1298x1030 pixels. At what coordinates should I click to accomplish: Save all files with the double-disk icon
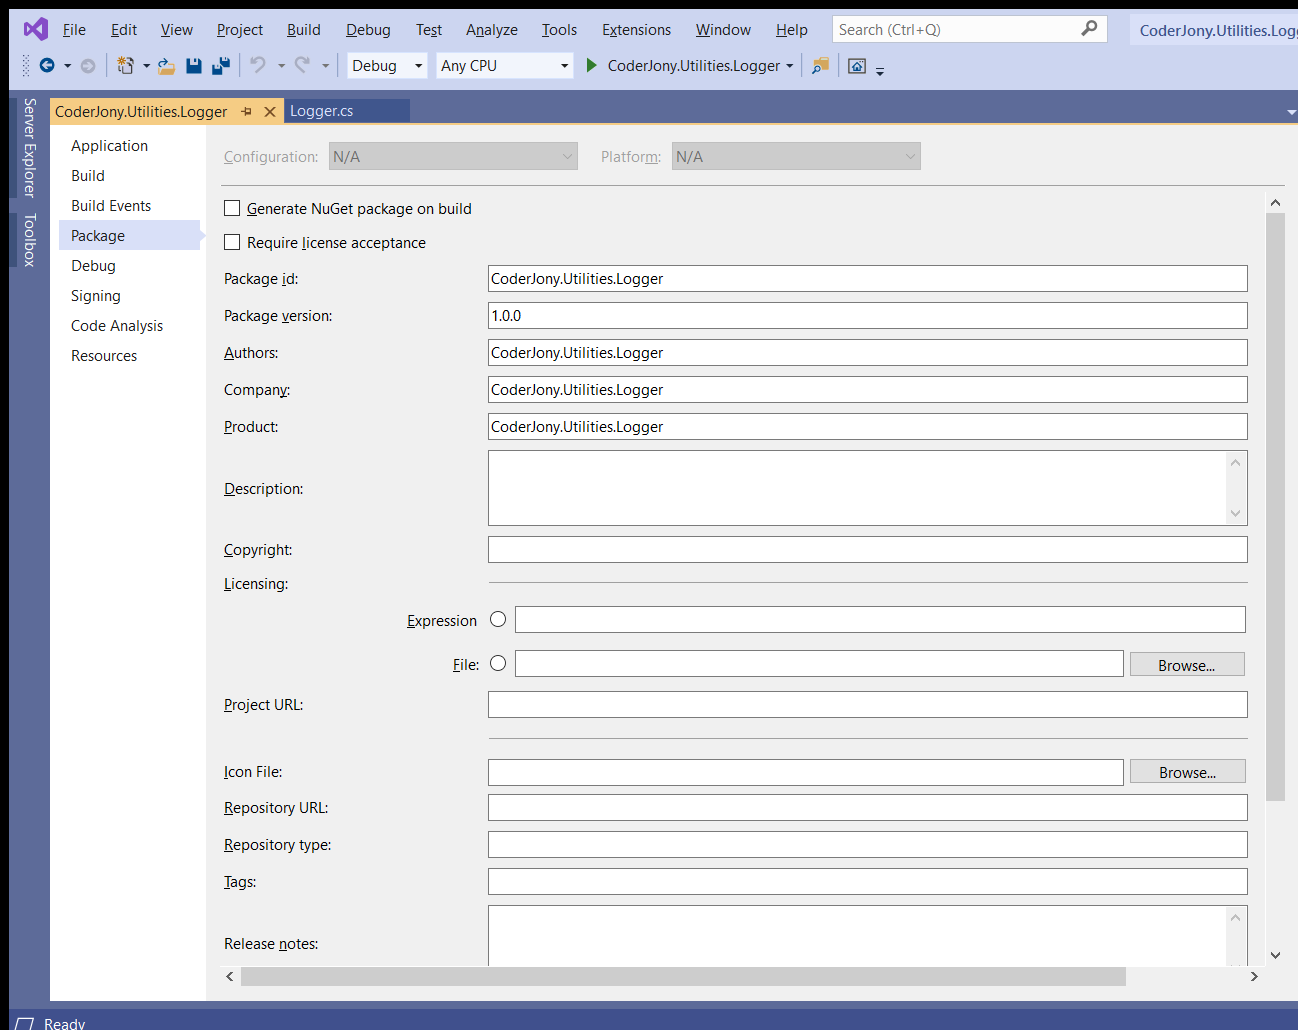click(x=221, y=66)
